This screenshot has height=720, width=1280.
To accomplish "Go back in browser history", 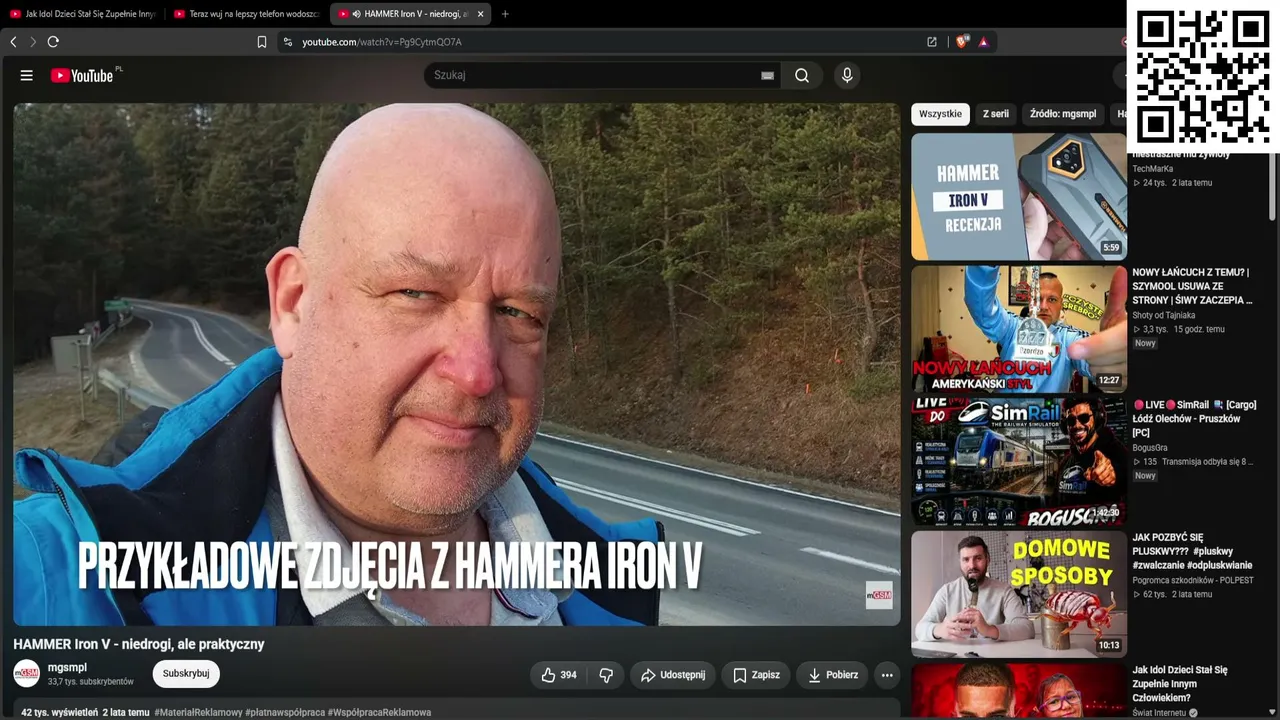I will 13,42.
